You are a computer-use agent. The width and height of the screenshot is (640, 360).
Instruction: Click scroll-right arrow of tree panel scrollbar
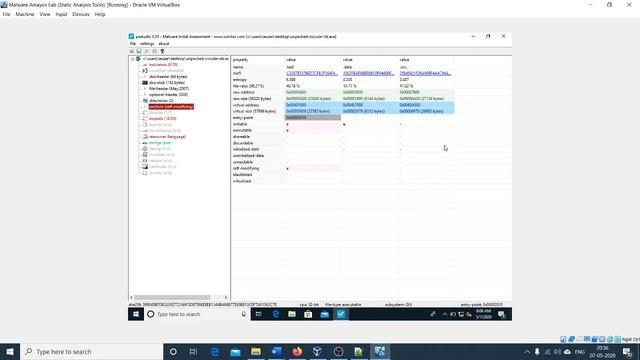[x=226, y=298]
